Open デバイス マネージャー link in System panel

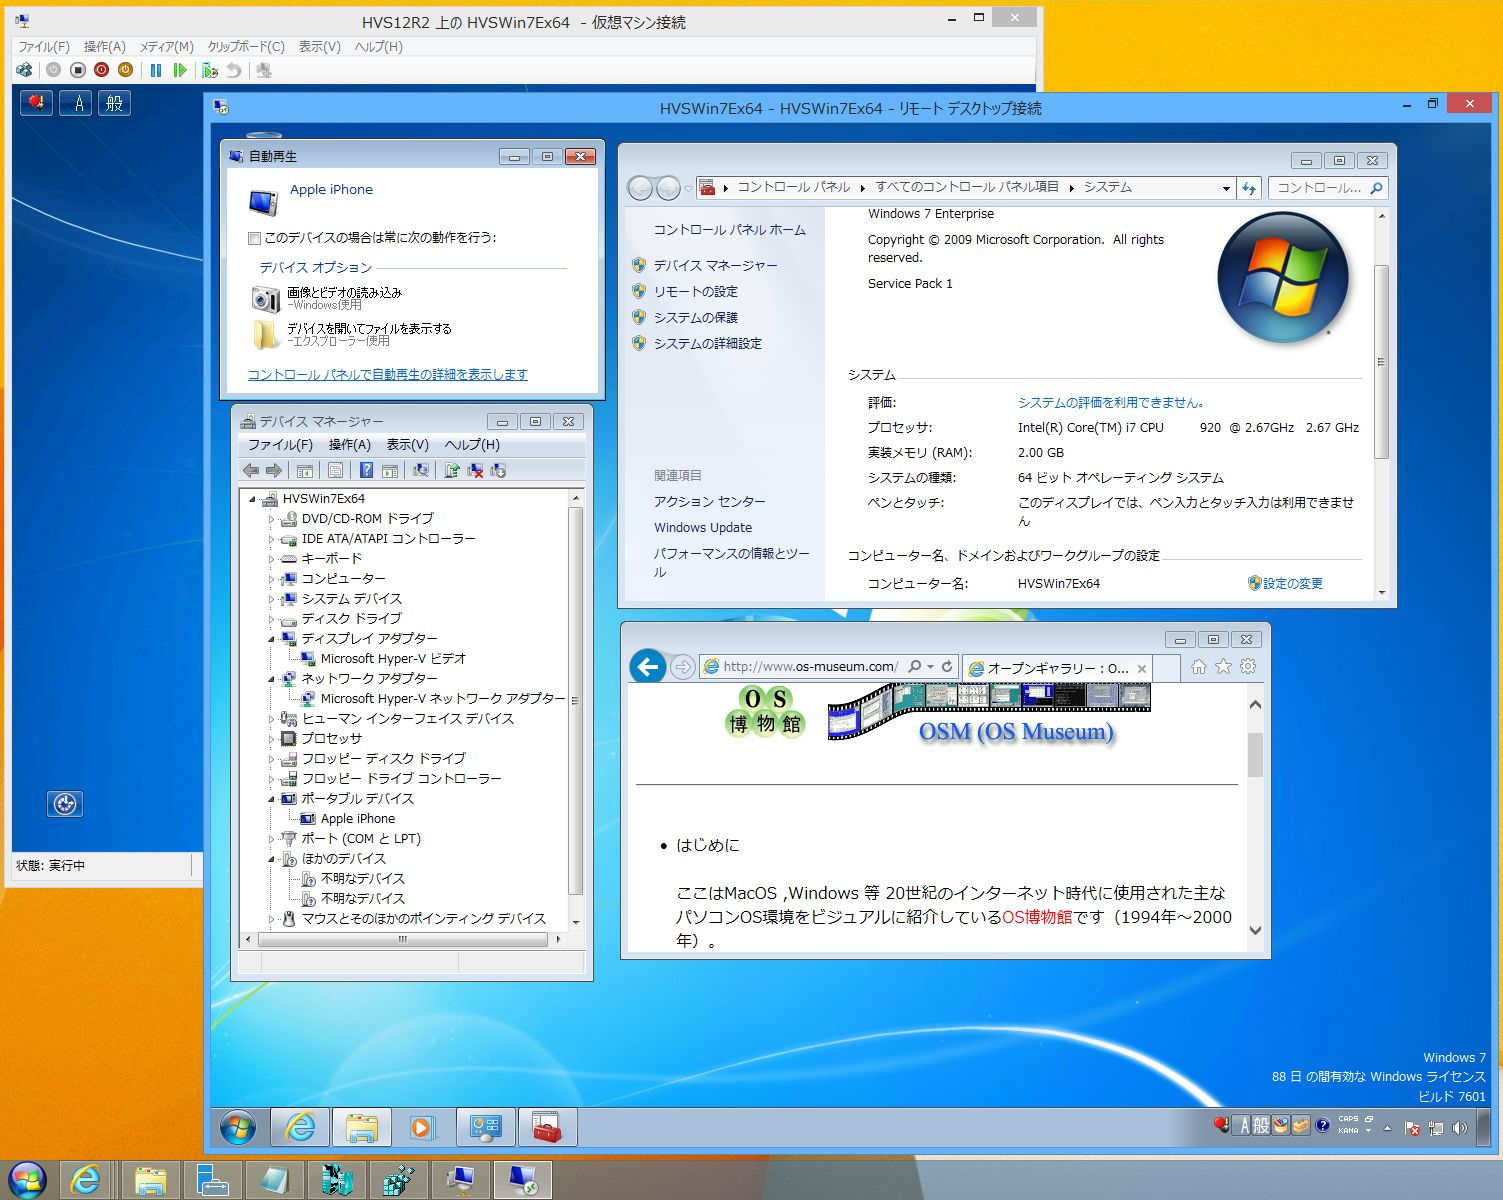pos(715,266)
